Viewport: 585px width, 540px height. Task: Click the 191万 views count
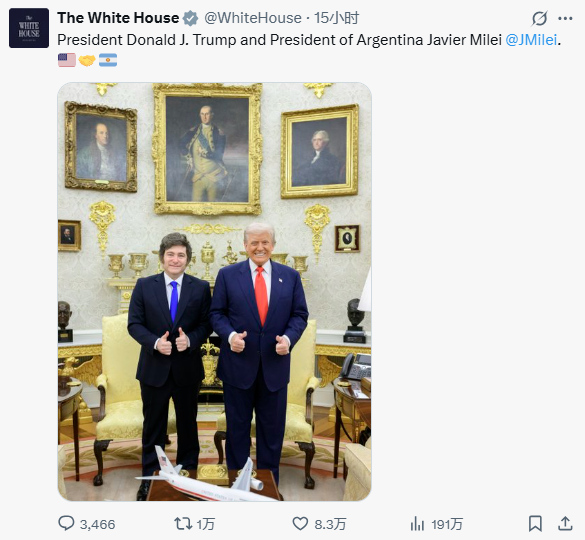tap(447, 524)
